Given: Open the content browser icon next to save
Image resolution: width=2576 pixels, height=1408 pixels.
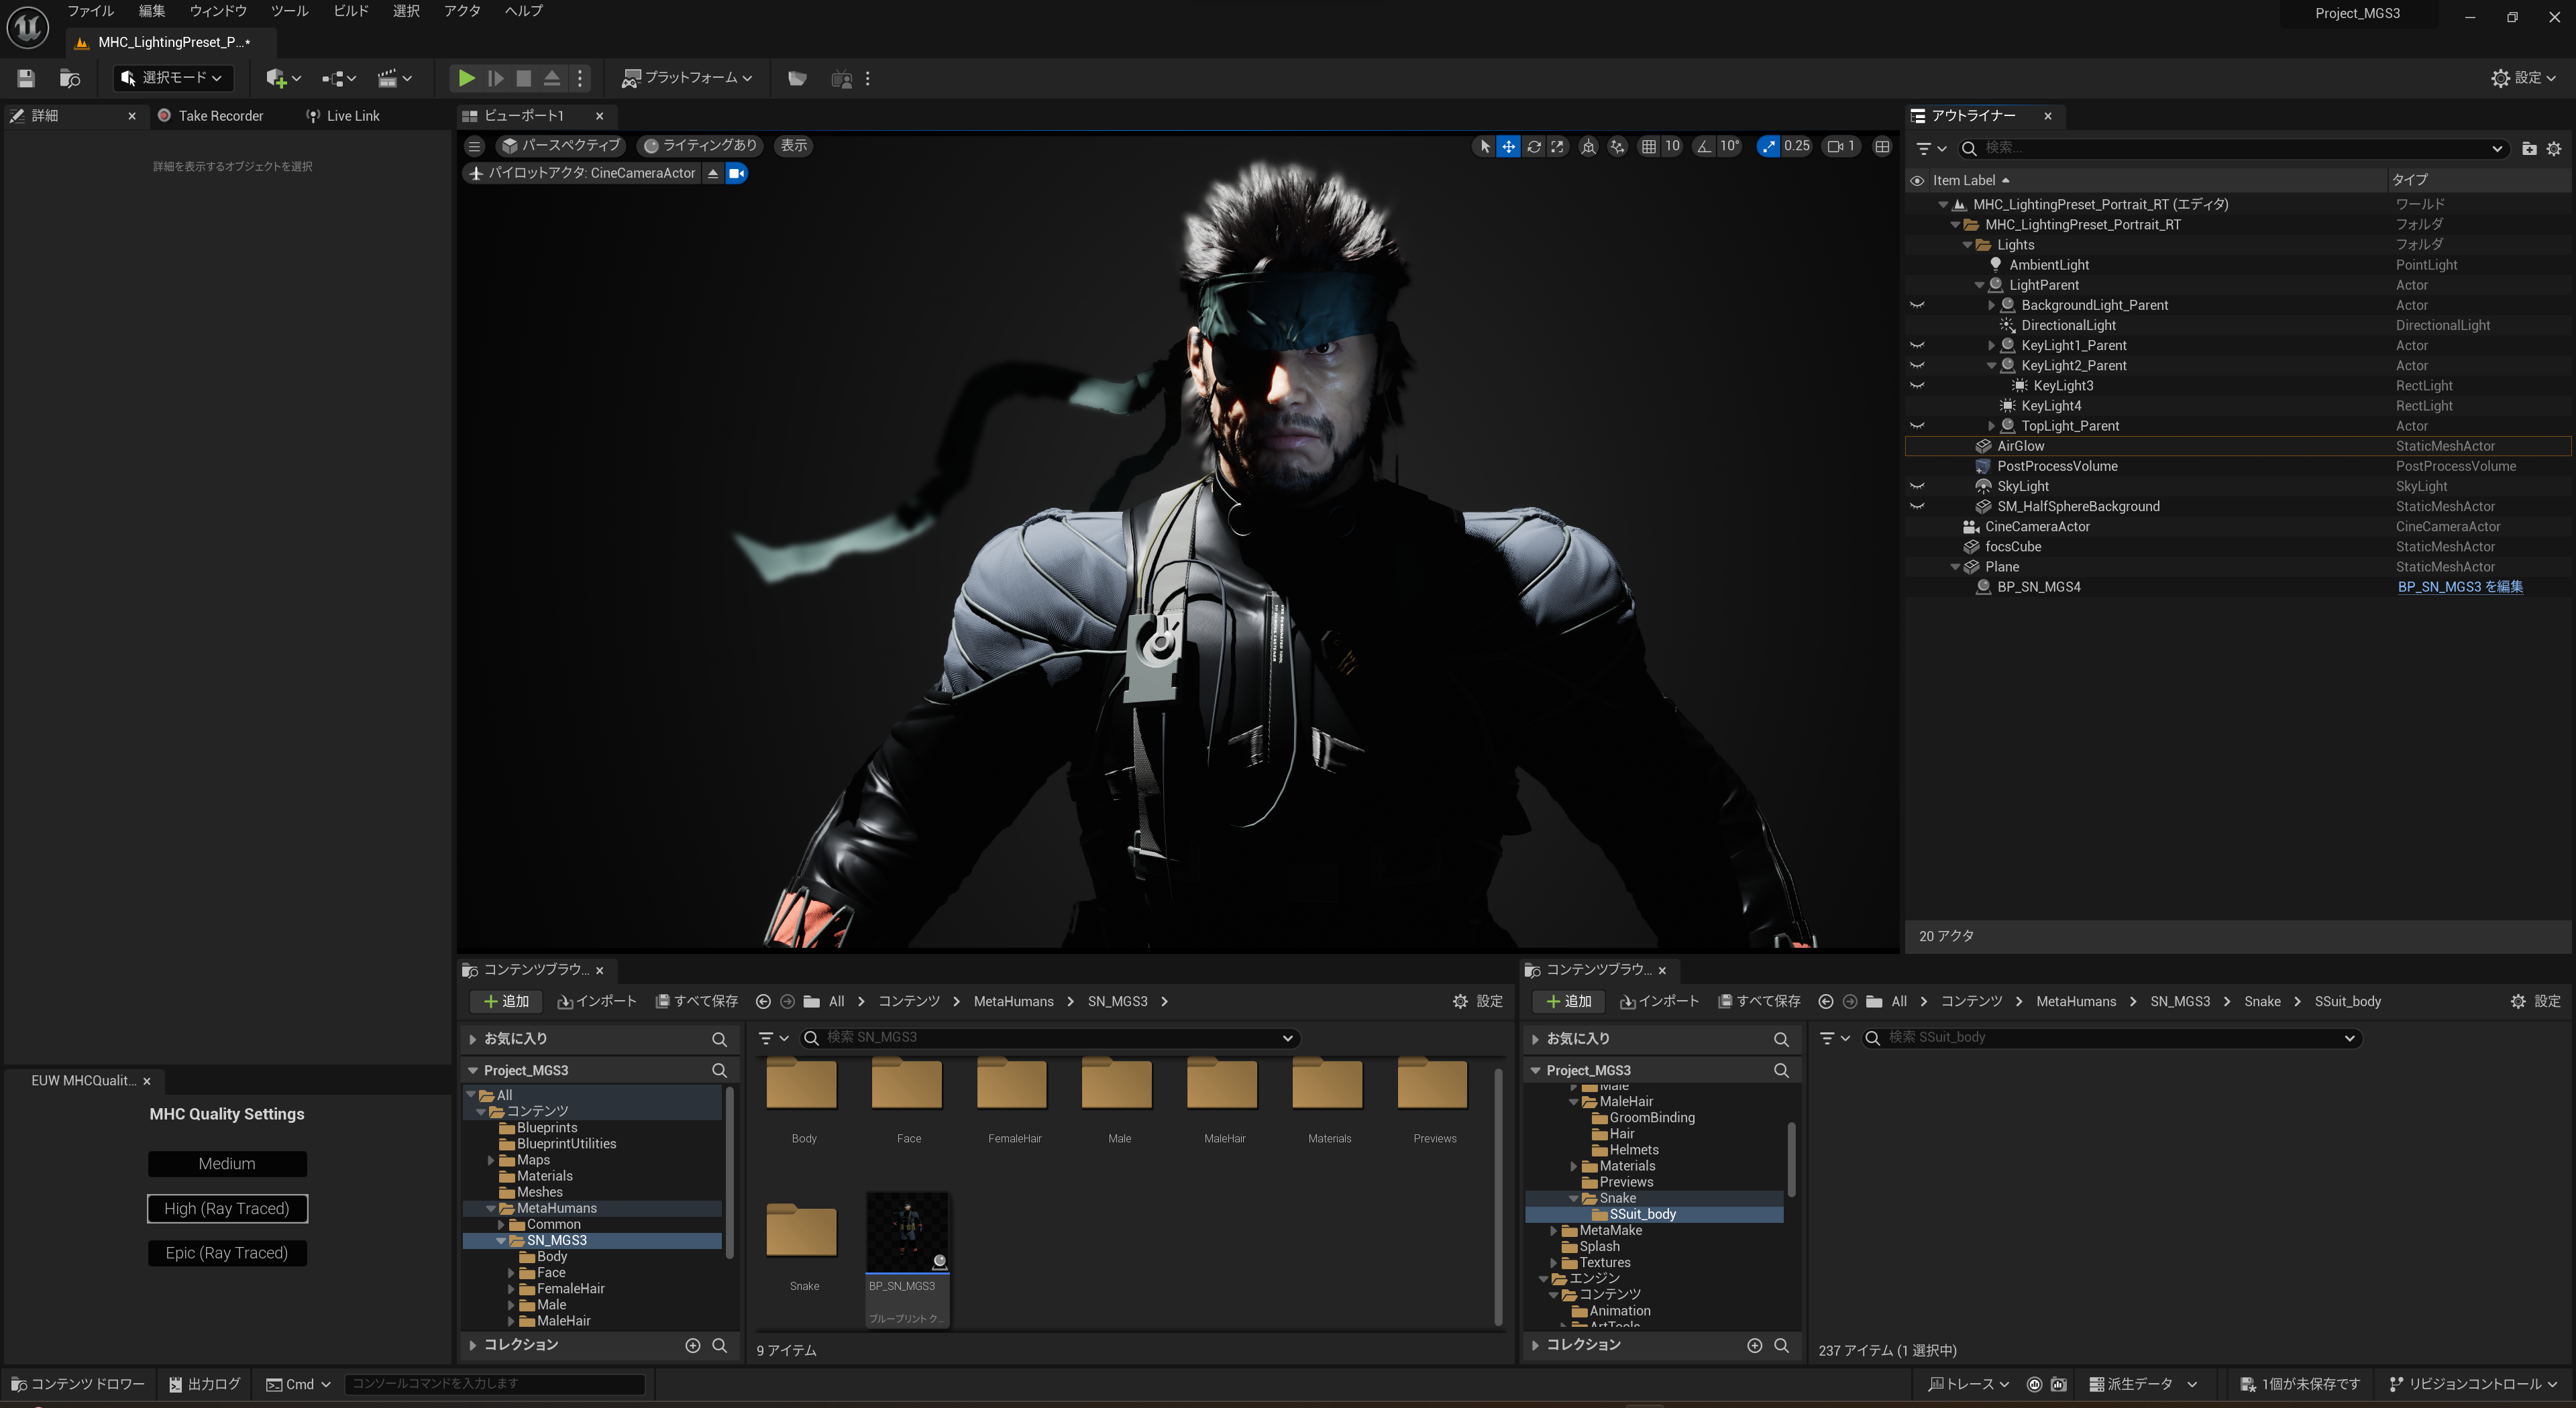Looking at the screenshot, I should pos(70,78).
